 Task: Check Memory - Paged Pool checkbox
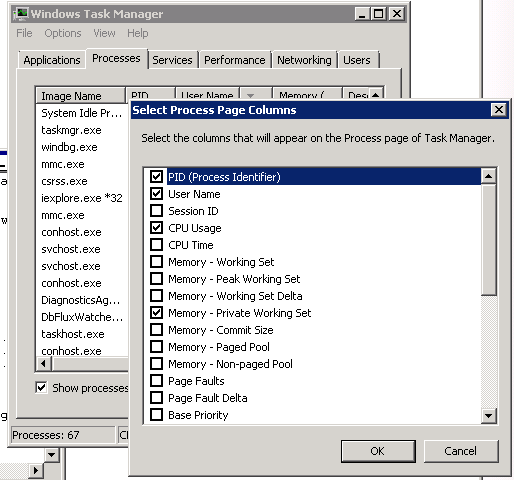[156, 347]
